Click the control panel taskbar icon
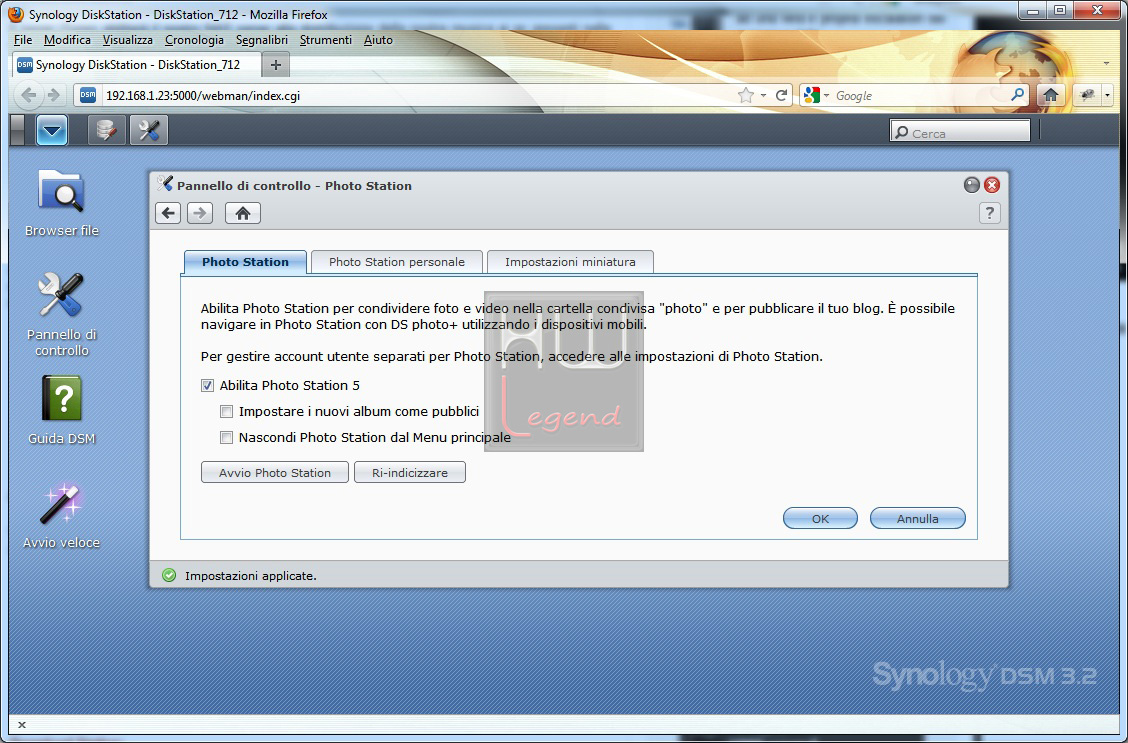The width and height of the screenshot is (1128, 743). click(149, 130)
